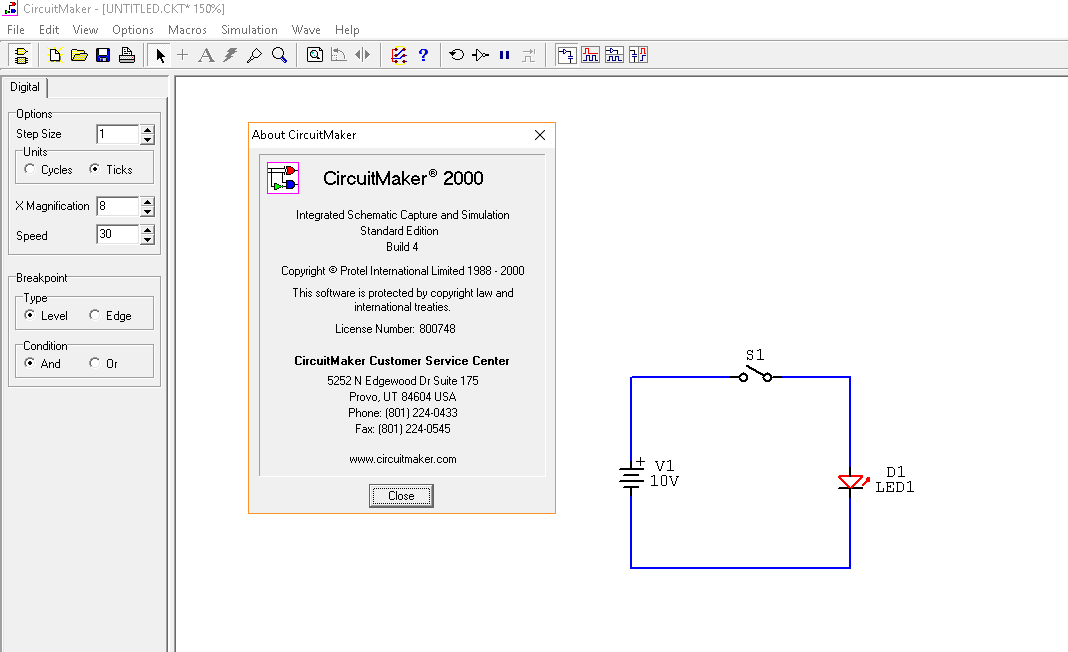Toggle analog/digital simulation mode icon
This screenshot has height=652, width=1068.
(399, 55)
